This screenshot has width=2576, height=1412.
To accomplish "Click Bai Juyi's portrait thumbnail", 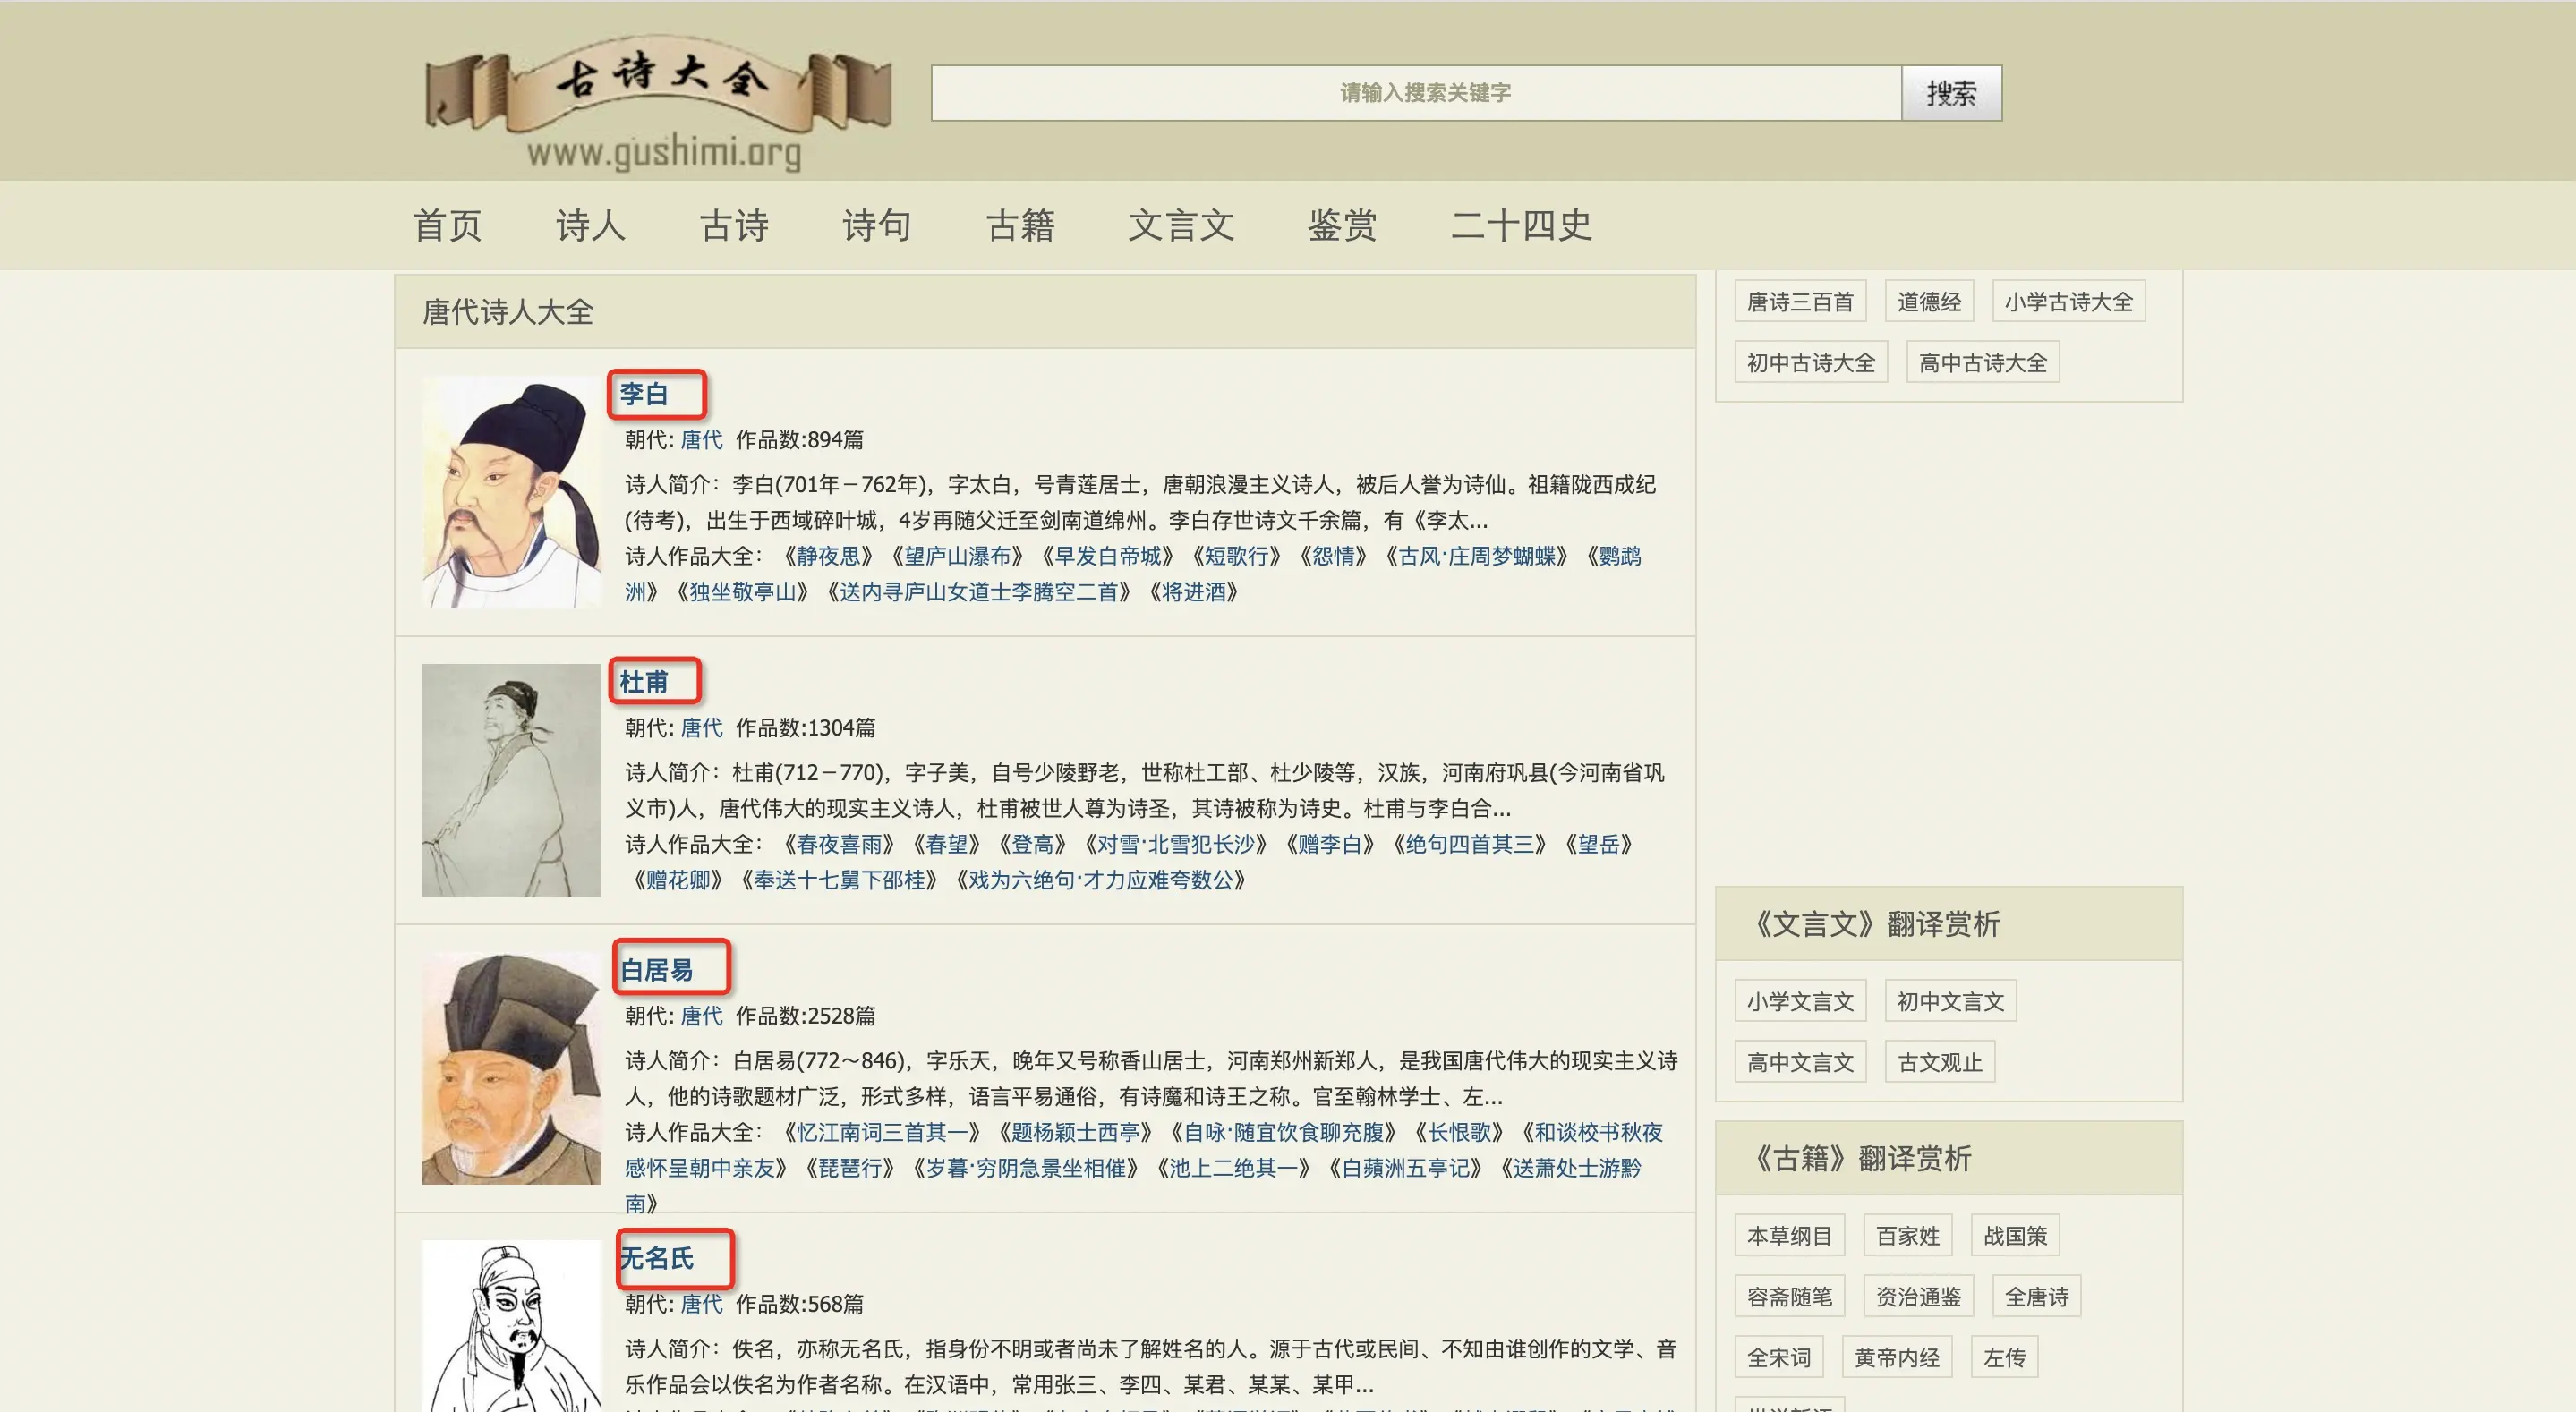I will (511, 1068).
